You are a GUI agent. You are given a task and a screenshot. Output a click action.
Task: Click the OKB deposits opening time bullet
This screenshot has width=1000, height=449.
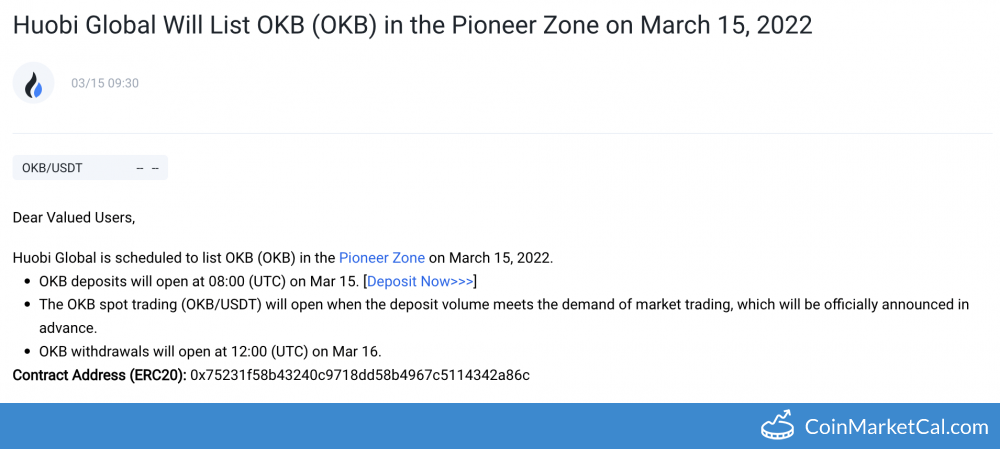coord(198,281)
